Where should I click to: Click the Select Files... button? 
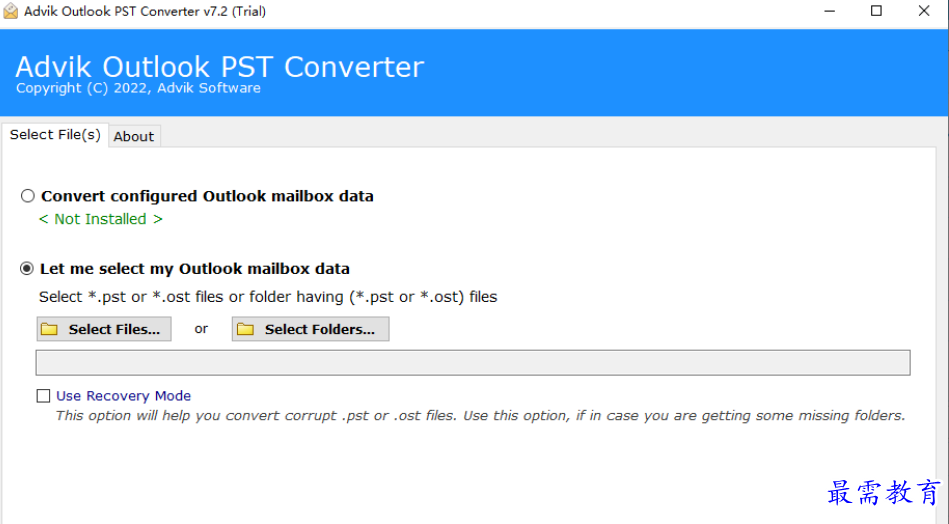[104, 329]
